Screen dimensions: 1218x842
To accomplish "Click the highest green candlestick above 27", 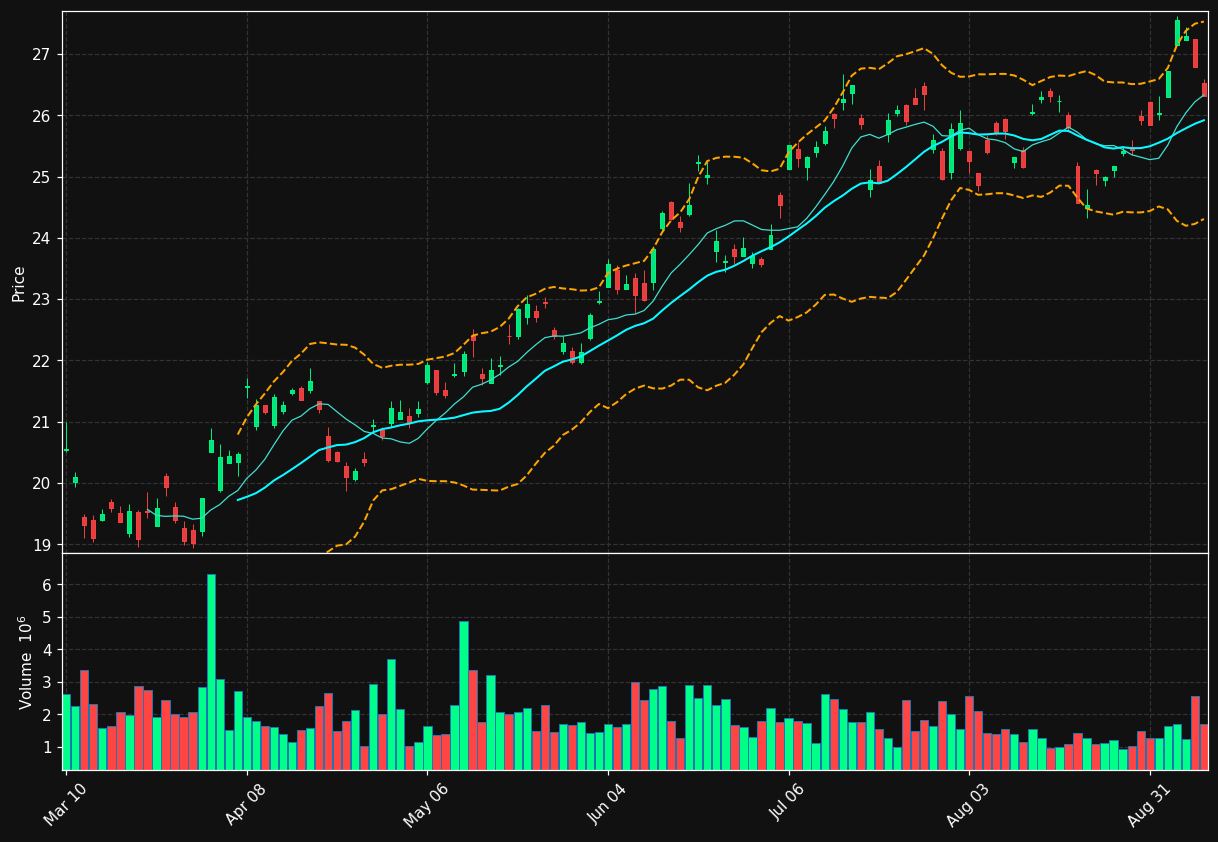I will (1177, 32).
